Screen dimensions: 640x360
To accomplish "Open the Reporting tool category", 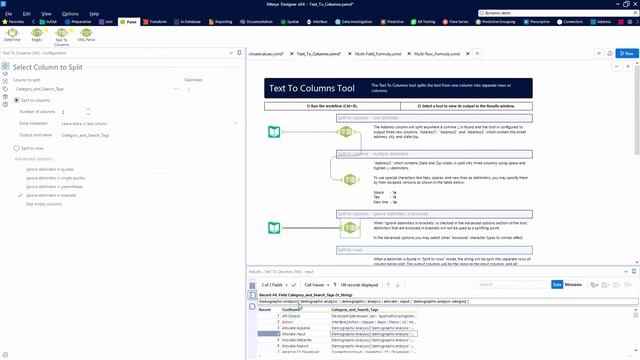I will pos(220,22).
